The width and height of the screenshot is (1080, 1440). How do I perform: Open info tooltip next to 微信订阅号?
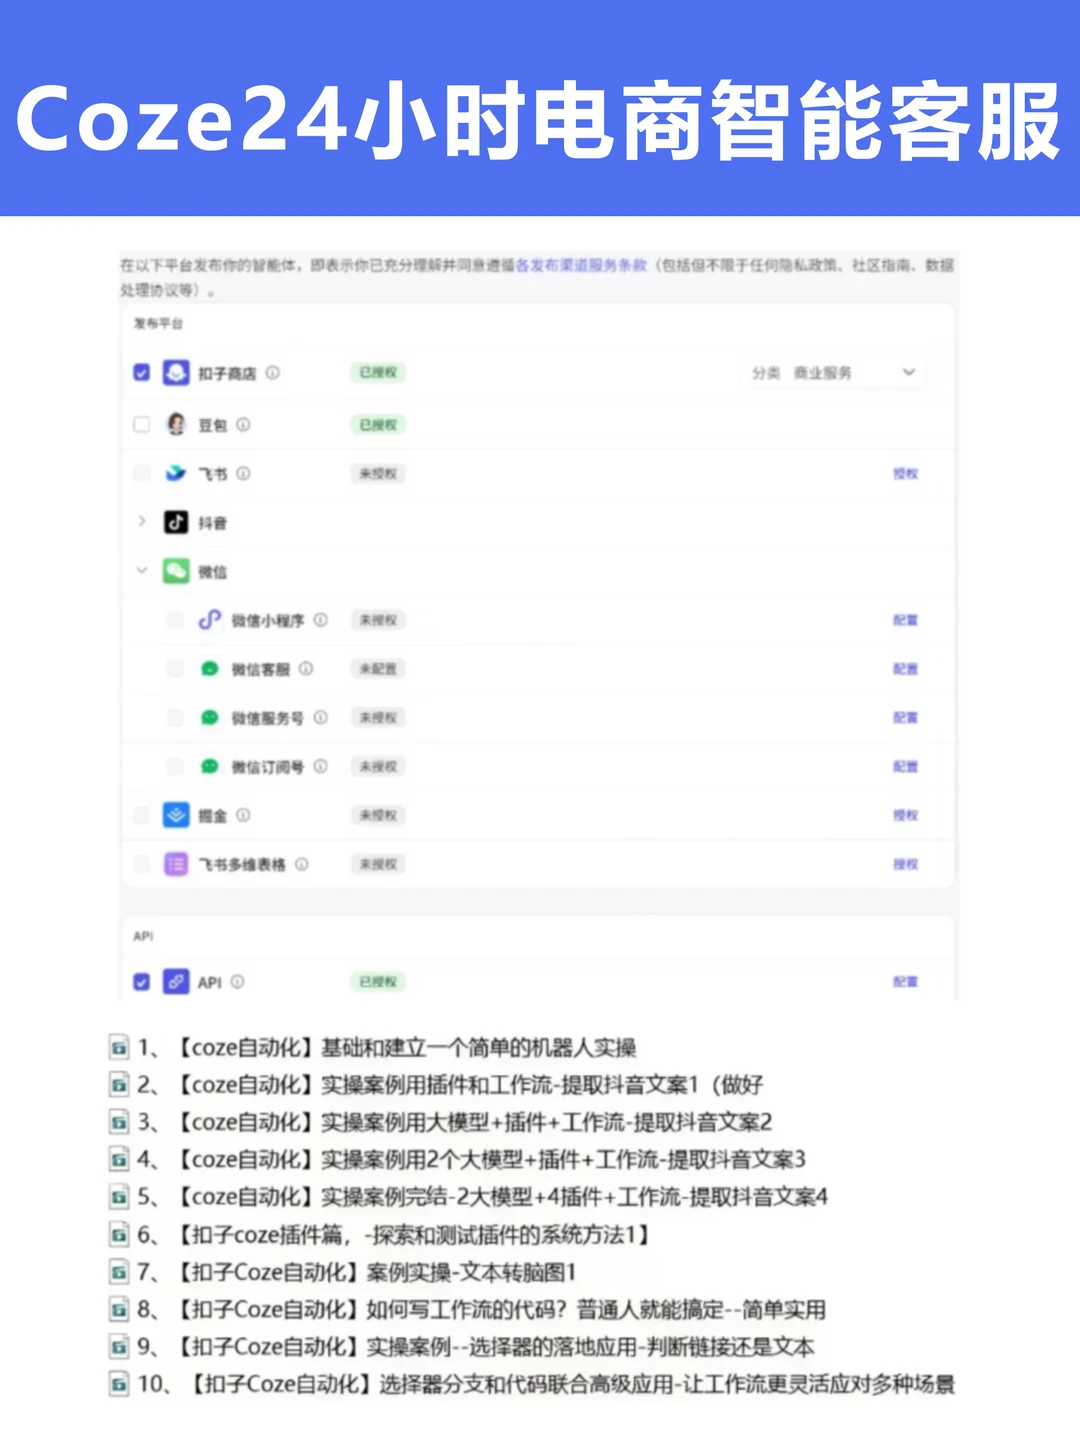(320, 766)
